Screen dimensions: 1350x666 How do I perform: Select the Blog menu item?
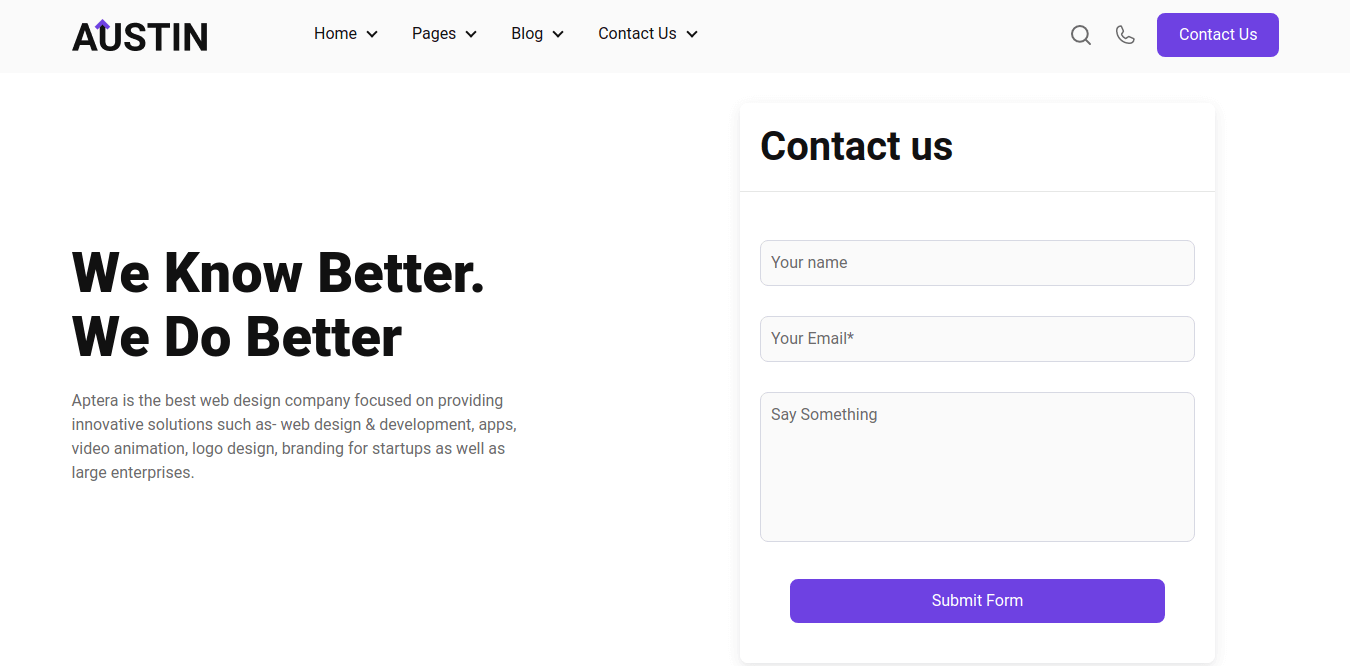coord(527,34)
